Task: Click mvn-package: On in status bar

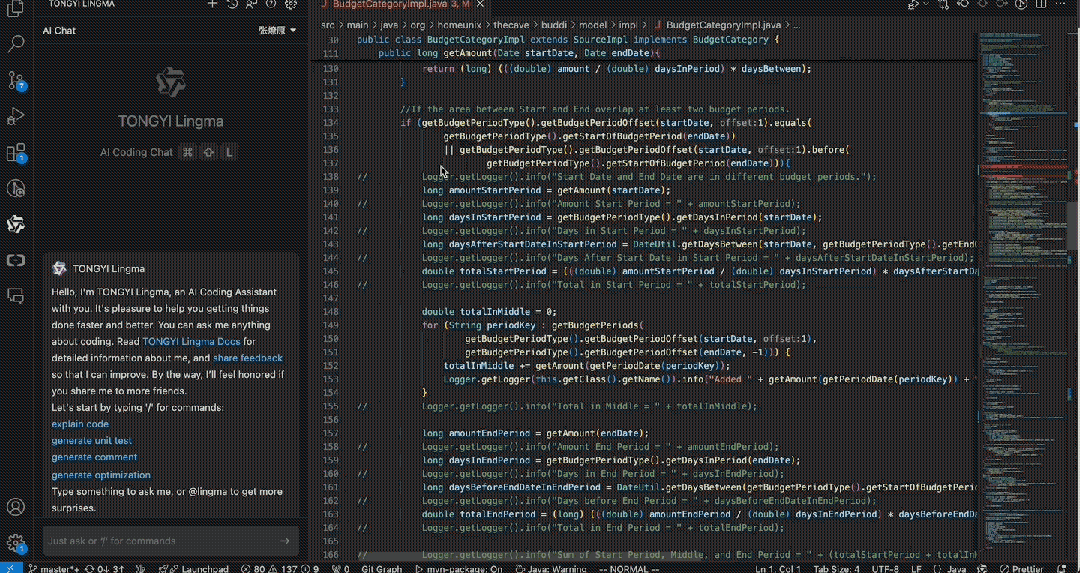Action: (459, 569)
